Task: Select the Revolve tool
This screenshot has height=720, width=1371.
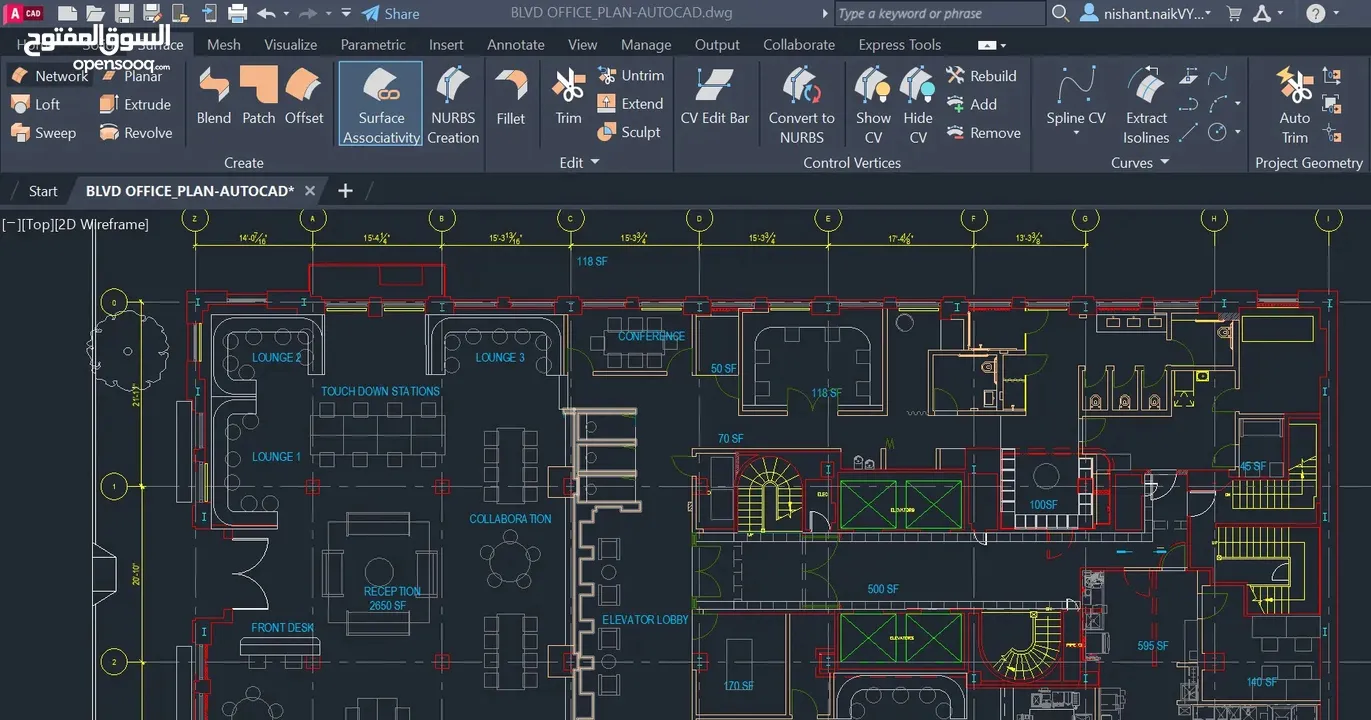Action: [136, 133]
